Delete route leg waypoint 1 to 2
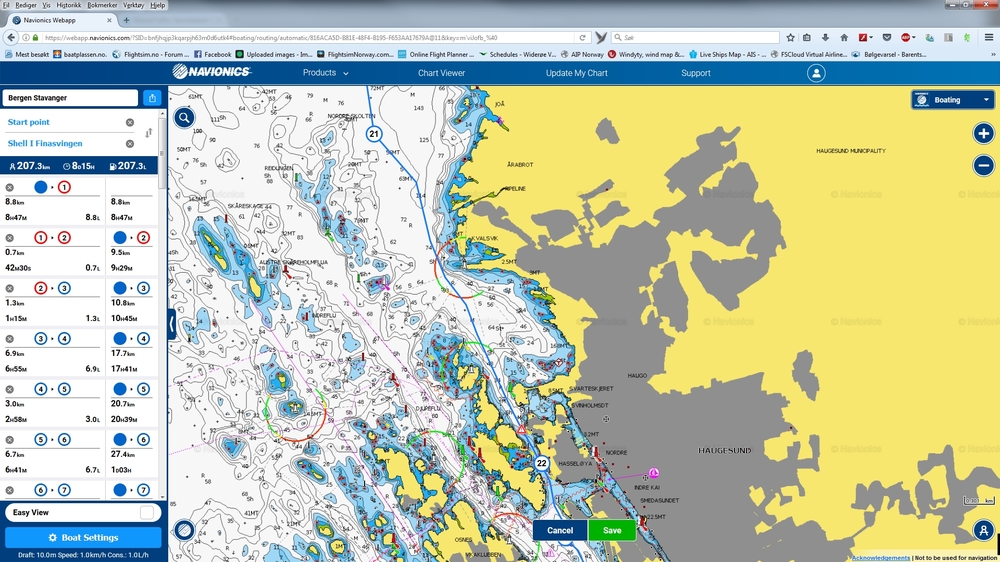The image size is (1000, 562). [x=10, y=238]
